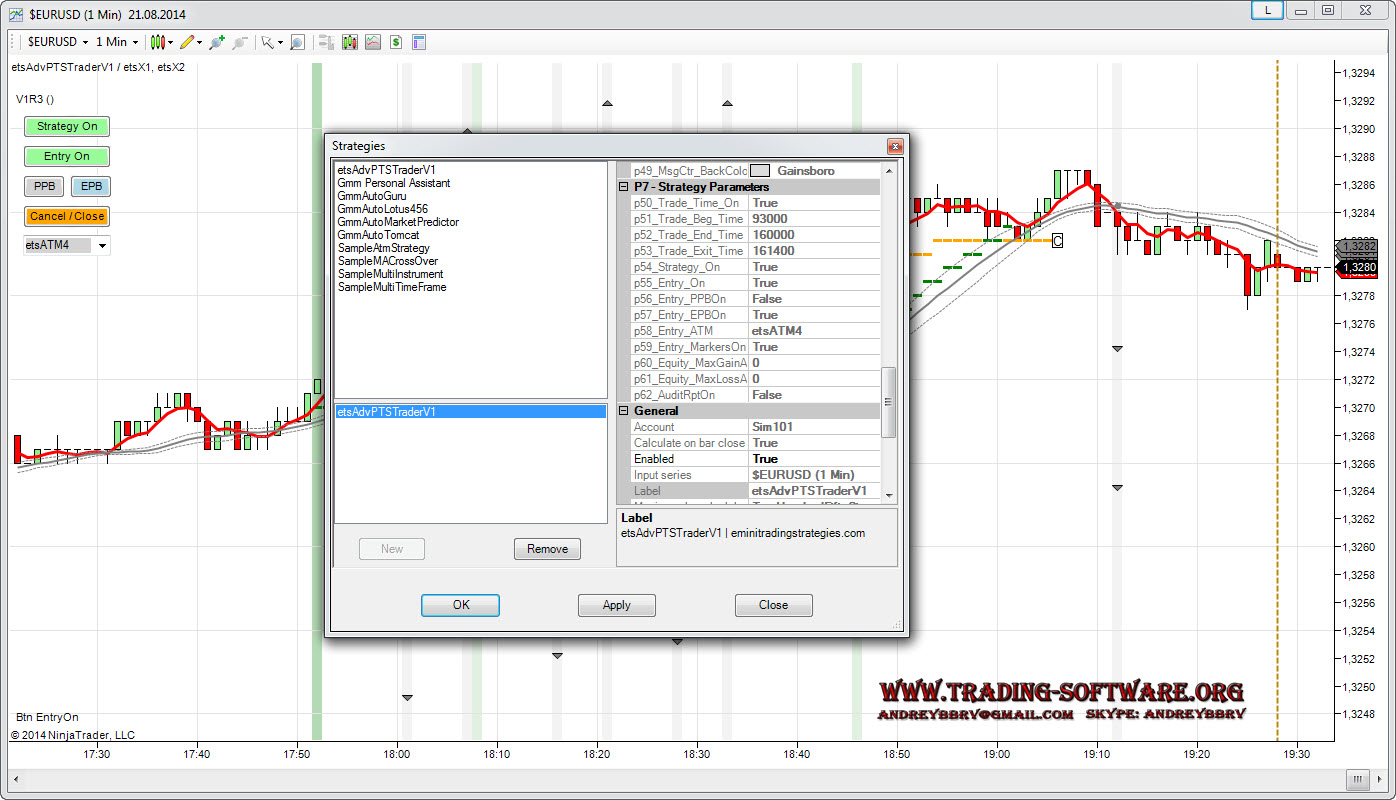The image size is (1396, 800).
Task: Open the etsATM4 dropdown on chart
Action: coord(102,245)
